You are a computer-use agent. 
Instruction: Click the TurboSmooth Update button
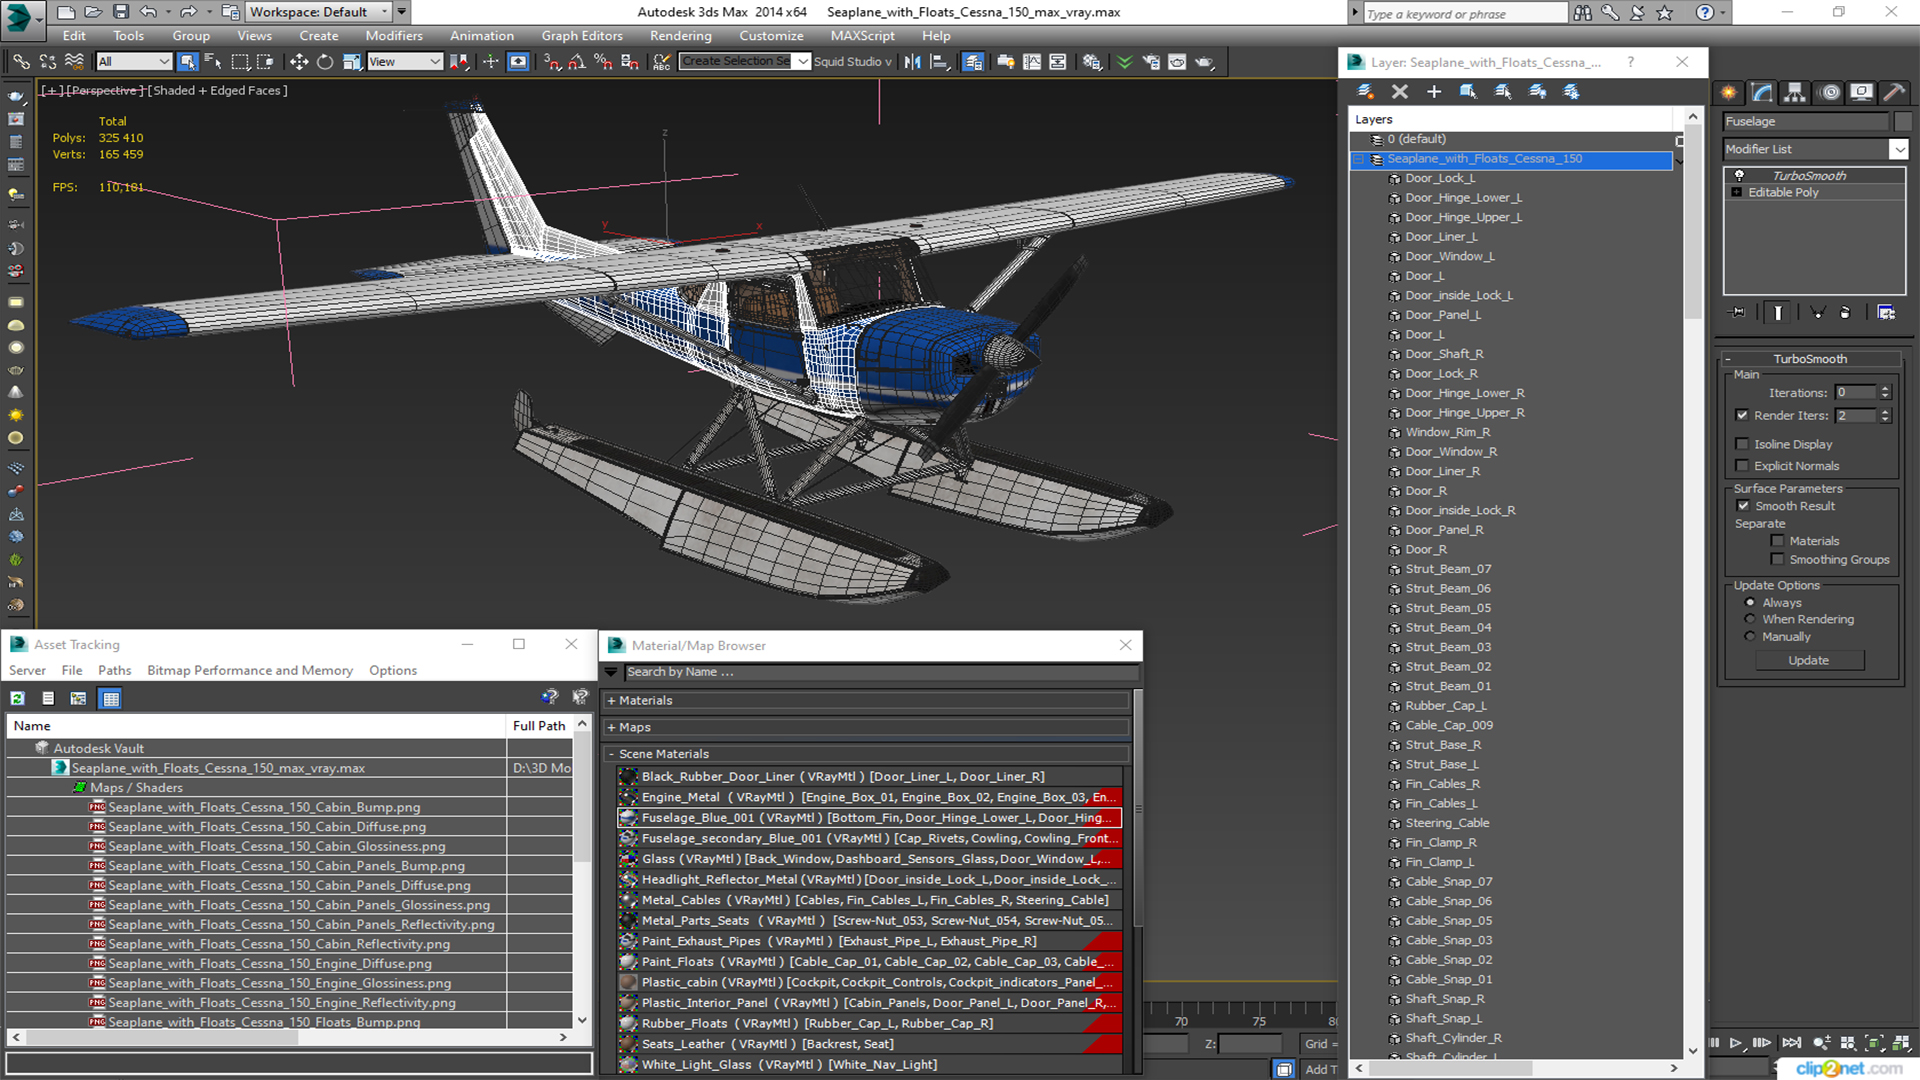pyautogui.click(x=1808, y=661)
